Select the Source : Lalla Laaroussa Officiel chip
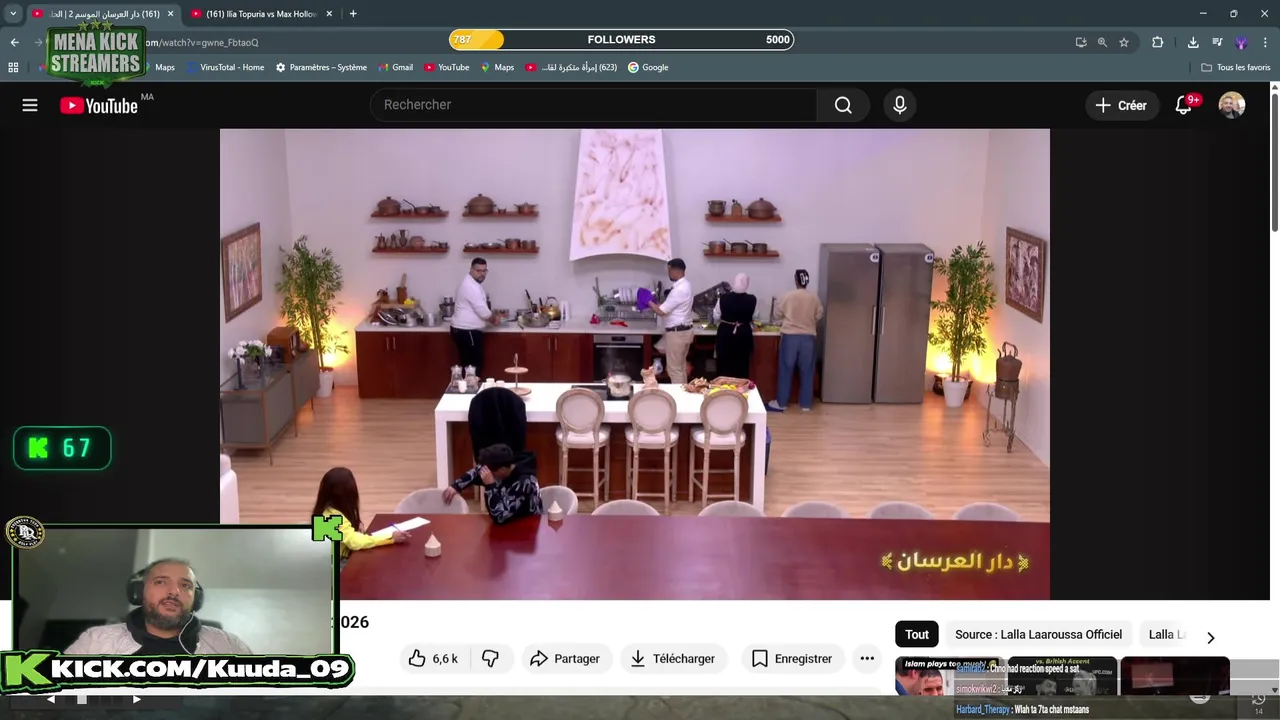The image size is (1280, 720). pyautogui.click(x=1038, y=634)
